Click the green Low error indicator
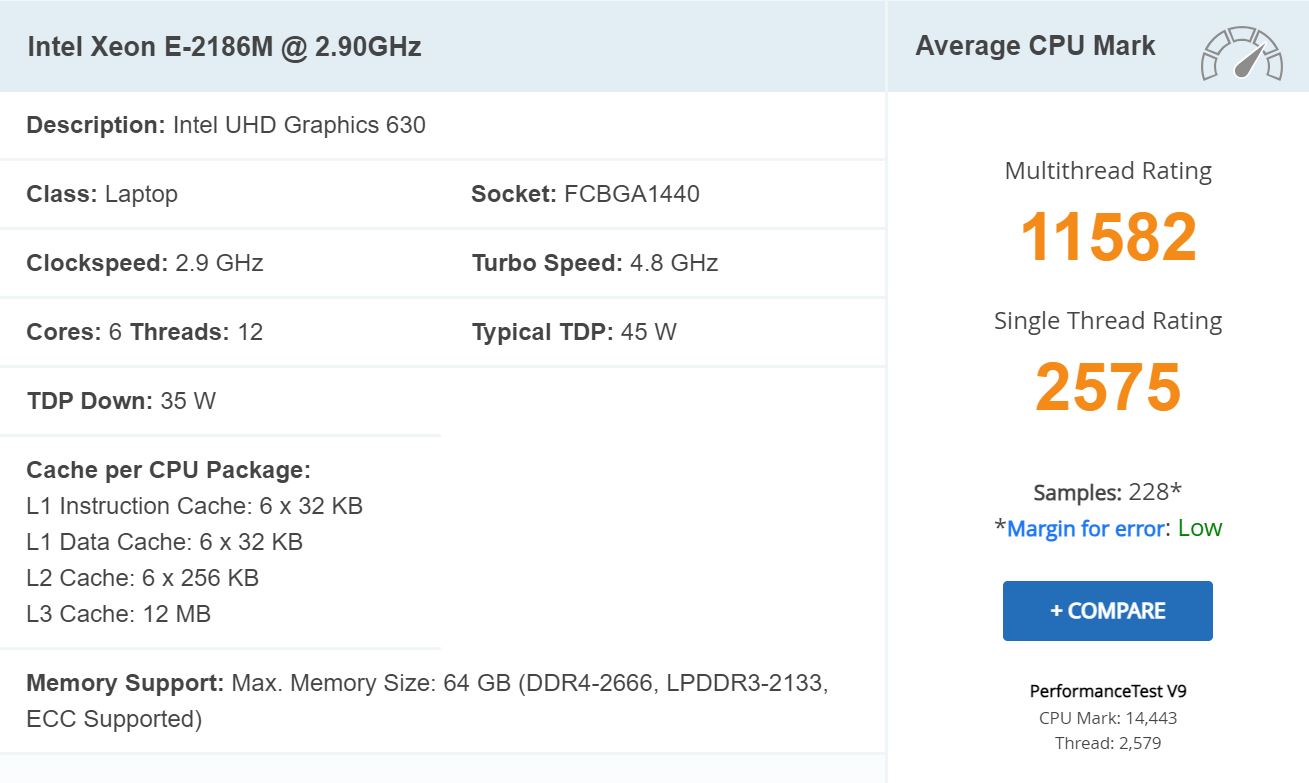The height and width of the screenshot is (783, 1309). pos(1200,528)
